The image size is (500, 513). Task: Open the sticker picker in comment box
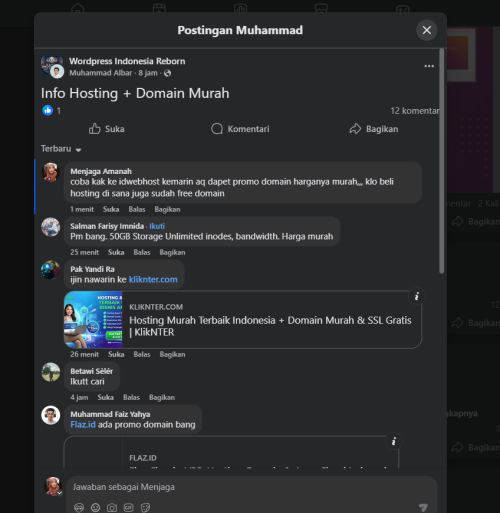pyautogui.click(x=146, y=508)
